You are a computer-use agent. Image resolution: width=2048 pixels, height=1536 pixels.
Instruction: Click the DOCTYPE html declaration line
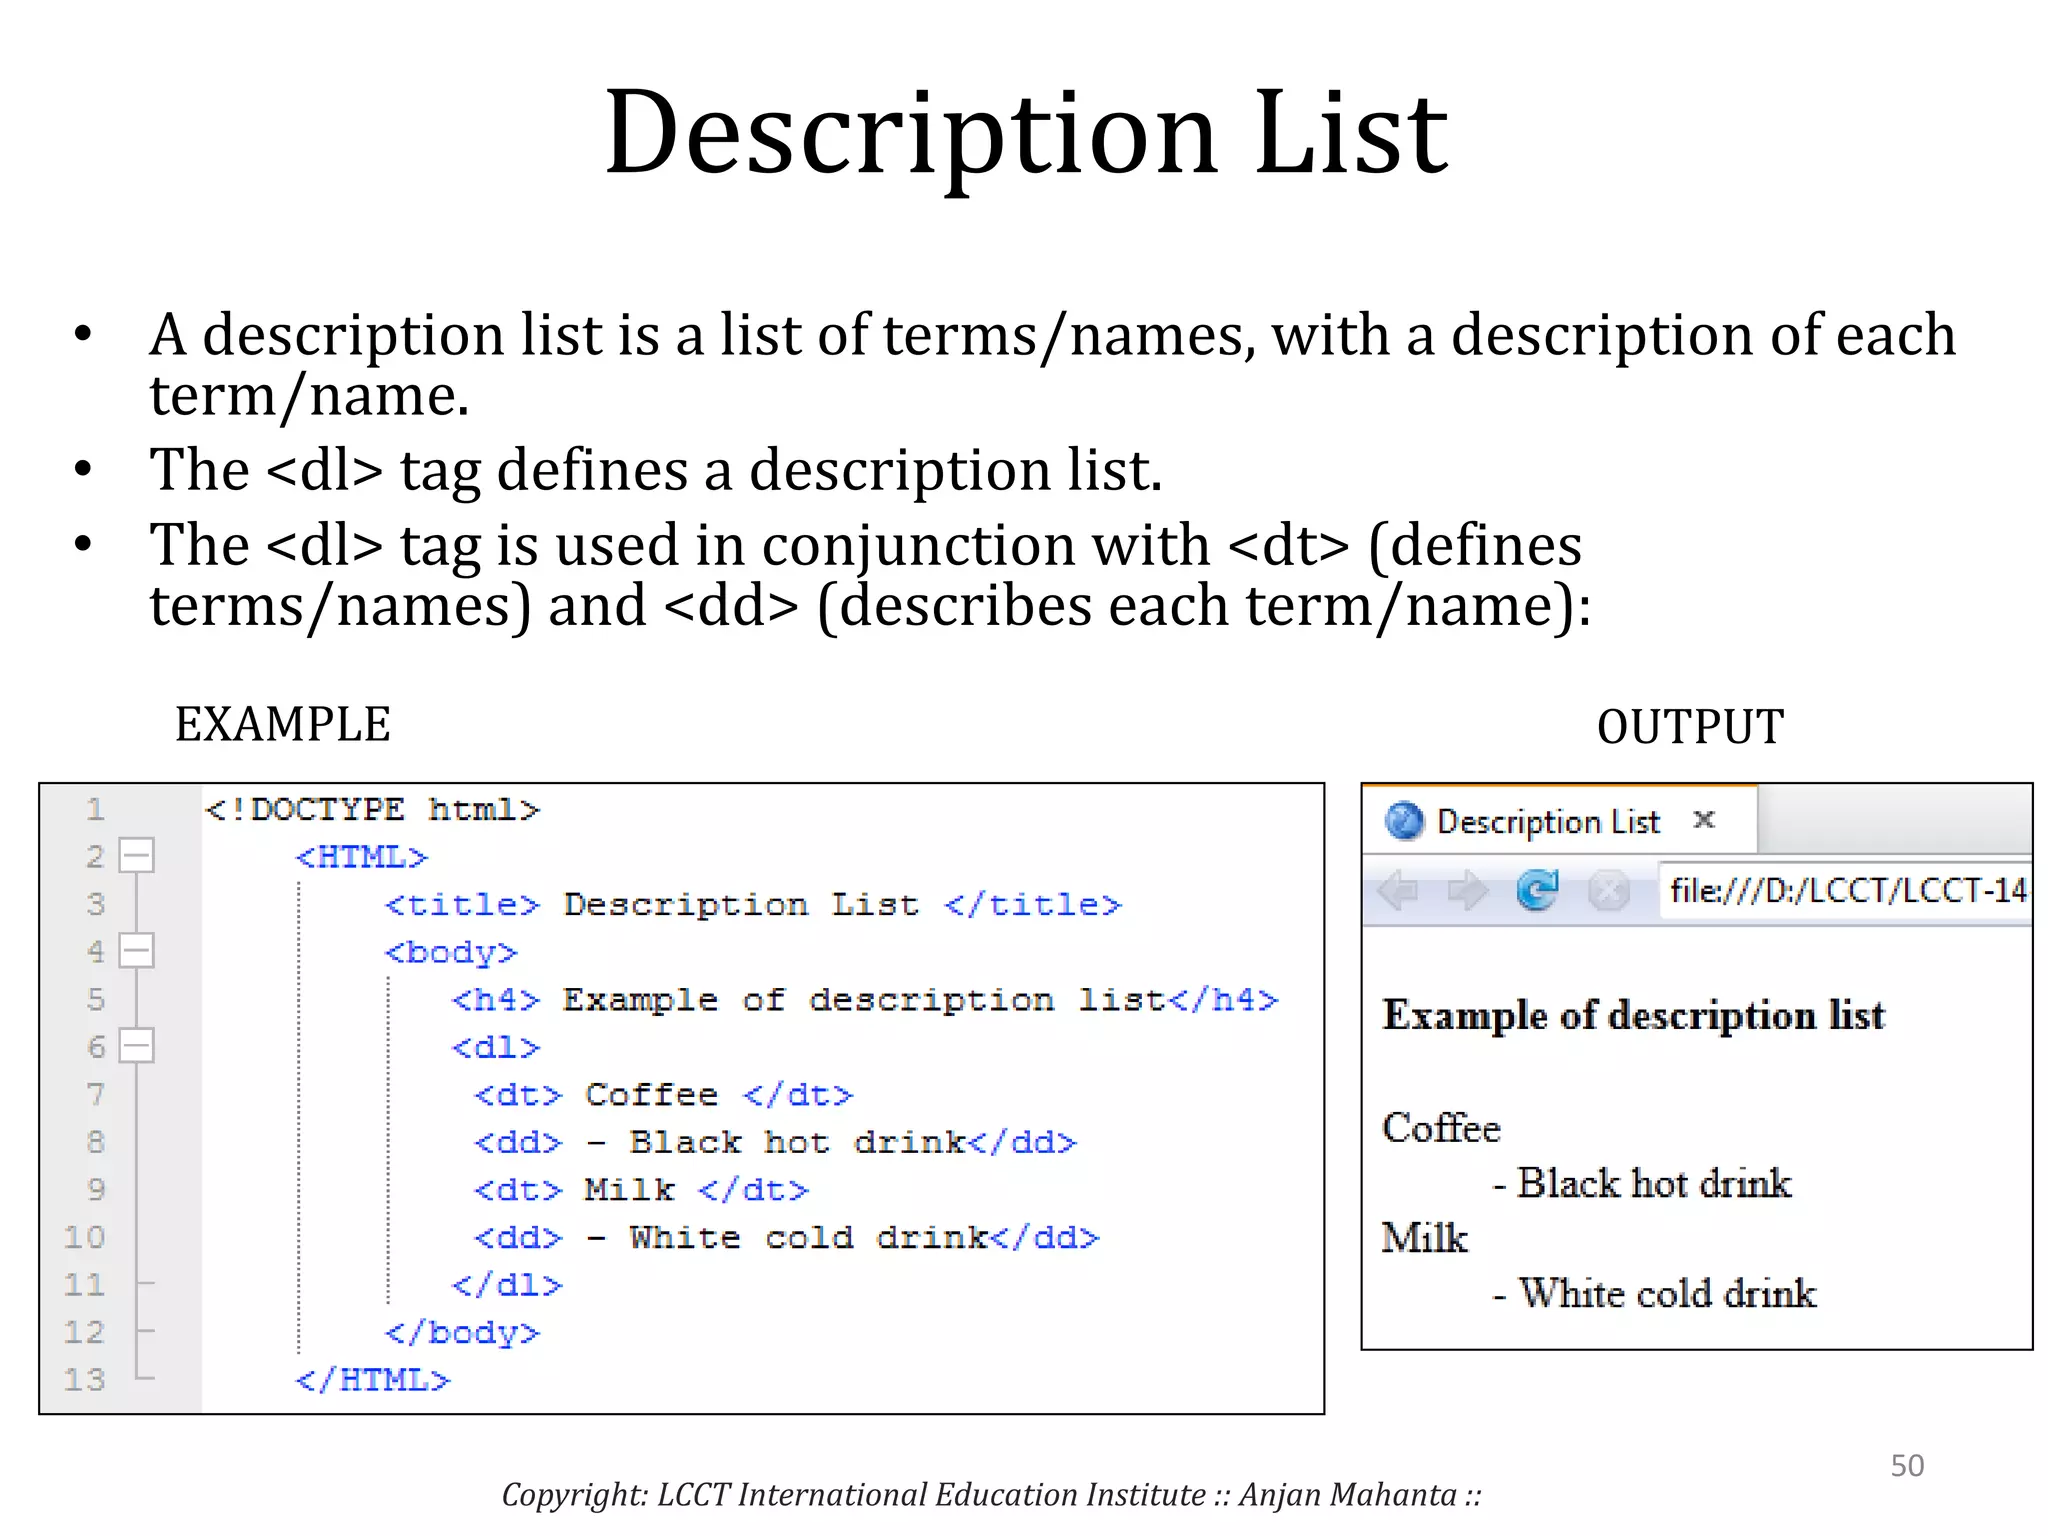(x=372, y=809)
